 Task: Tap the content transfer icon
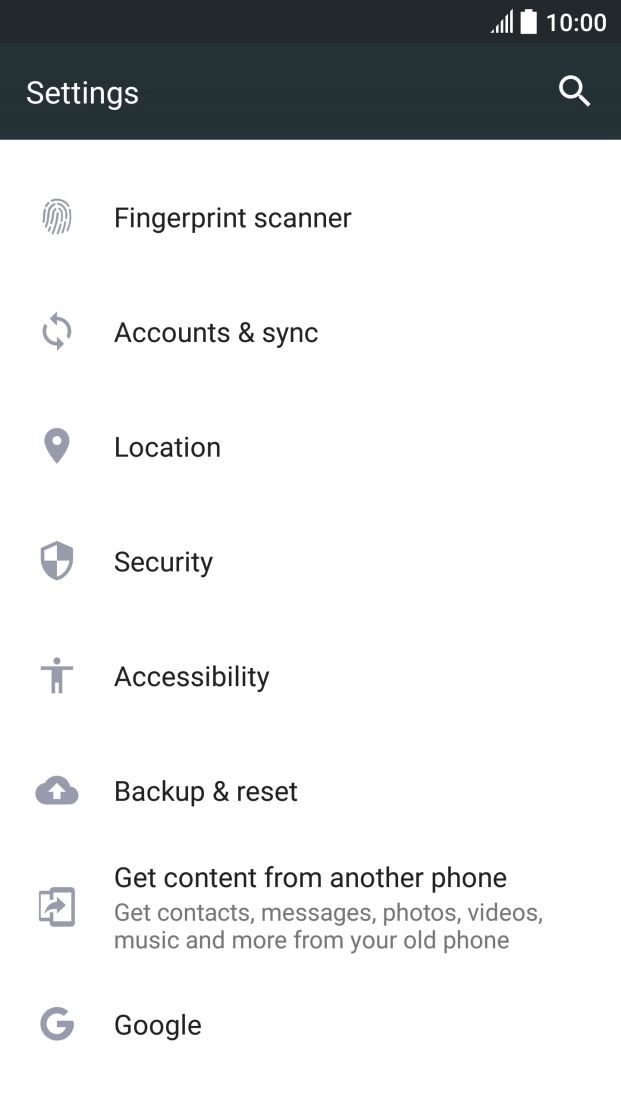pyautogui.click(x=57, y=908)
